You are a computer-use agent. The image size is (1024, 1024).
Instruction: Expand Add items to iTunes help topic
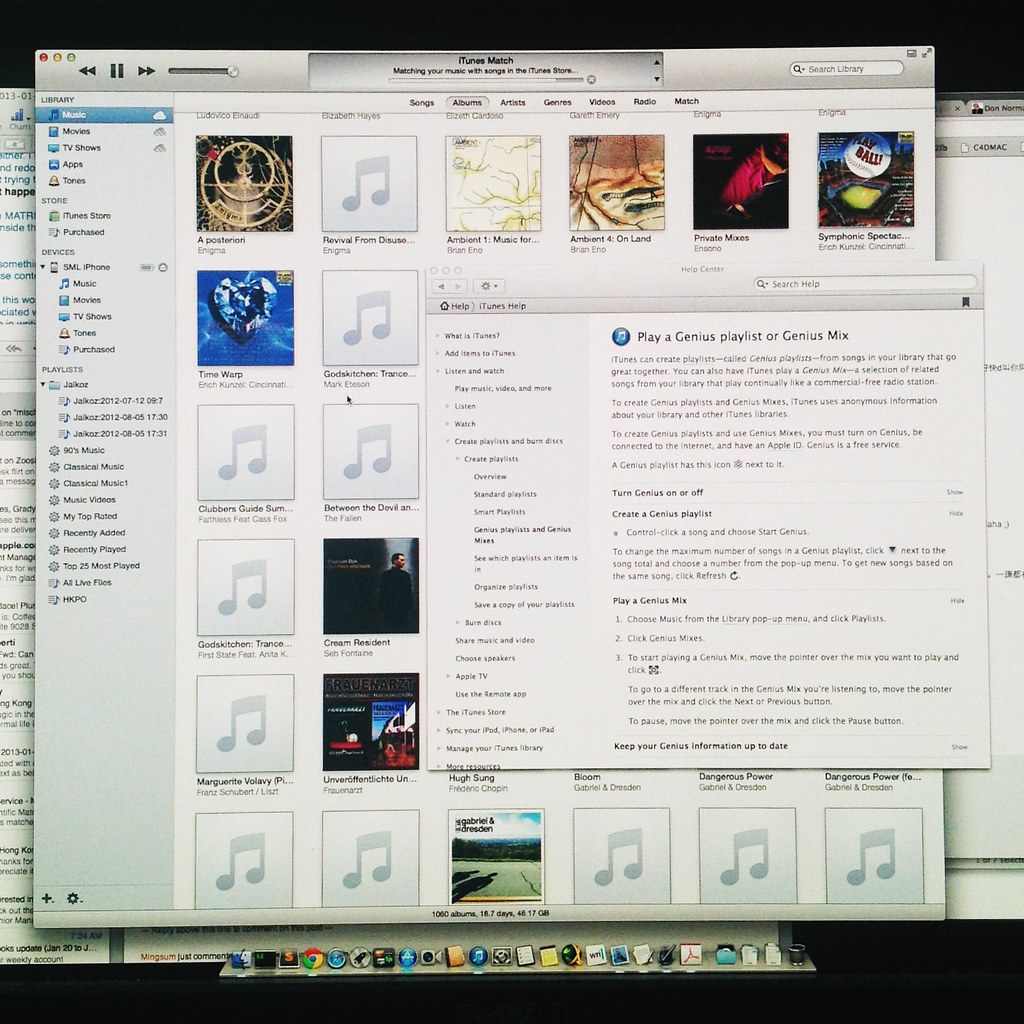pyautogui.click(x=438, y=353)
